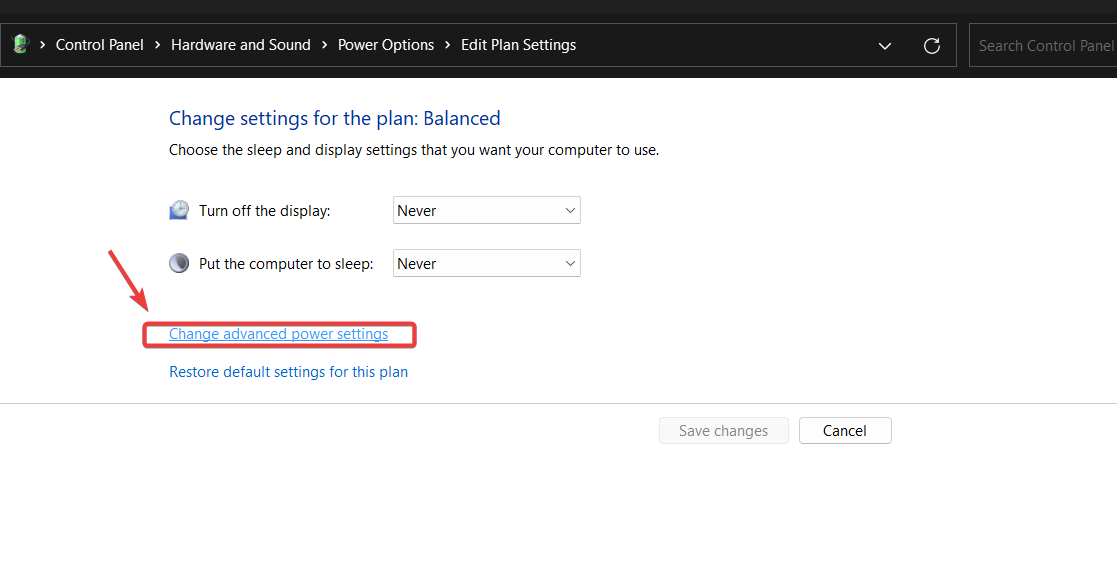The width and height of the screenshot is (1117, 587).
Task: Click the monitor icon beside Turn off the display
Action: [x=179, y=210]
